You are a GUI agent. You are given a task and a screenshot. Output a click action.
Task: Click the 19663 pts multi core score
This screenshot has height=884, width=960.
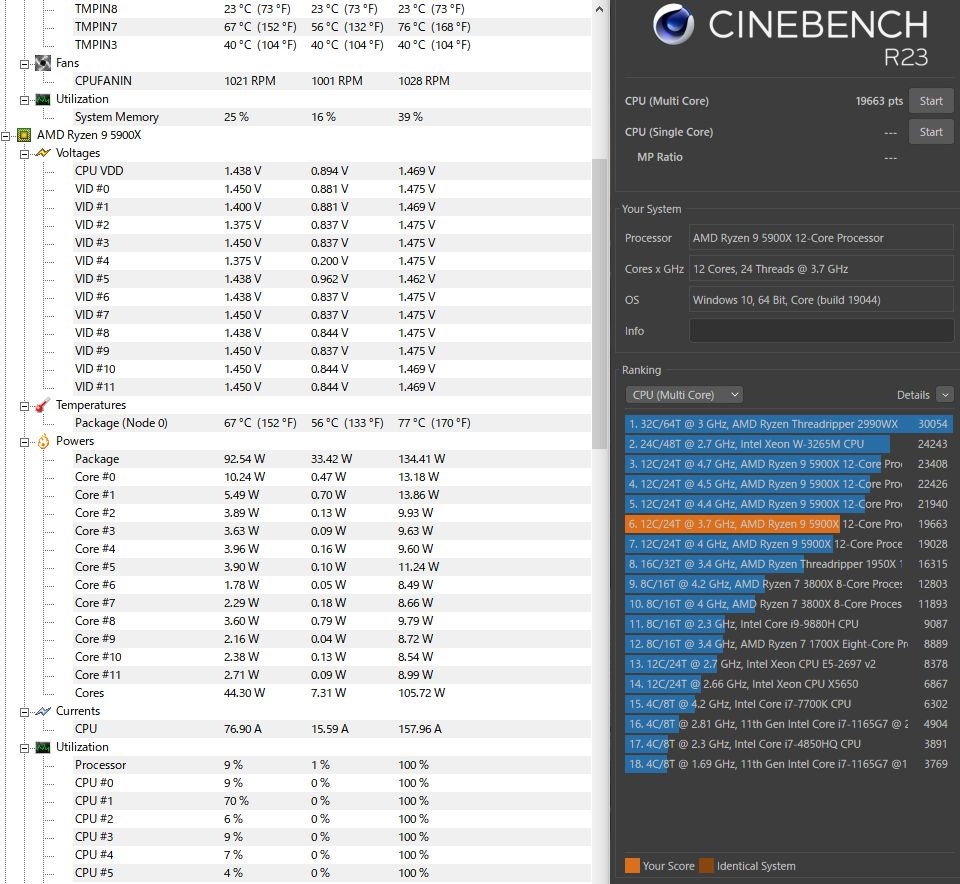879,101
